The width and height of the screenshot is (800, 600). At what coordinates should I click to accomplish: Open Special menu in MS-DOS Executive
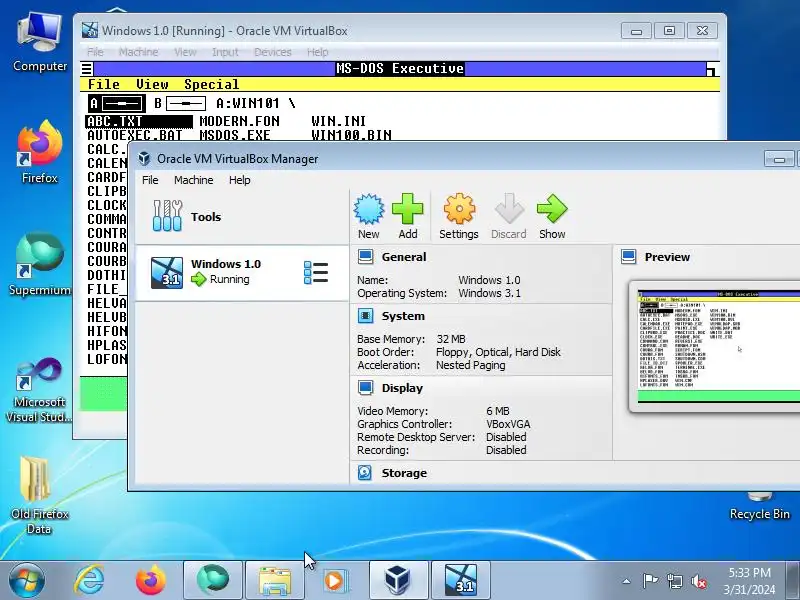point(211,84)
